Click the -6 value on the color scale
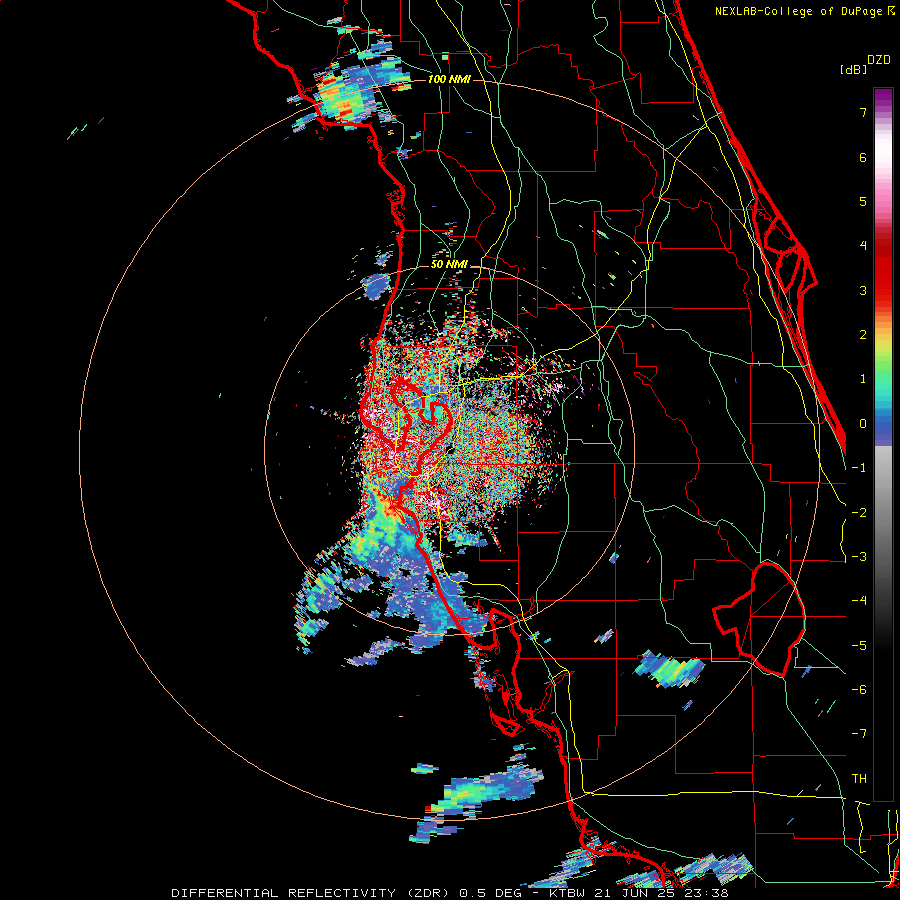The width and height of the screenshot is (900, 900). [859, 690]
